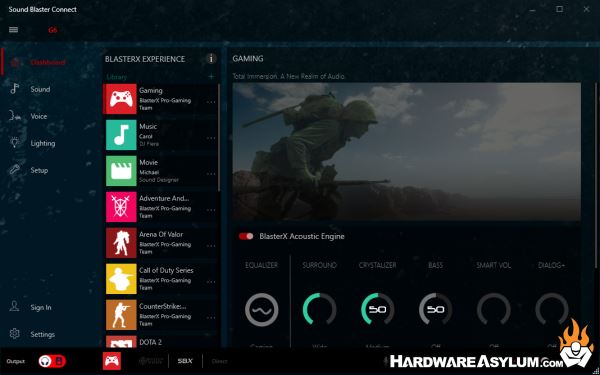Open options dots for Gaming profile
The width and height of the screenshot is (600, 375).
tap(211, 102)
